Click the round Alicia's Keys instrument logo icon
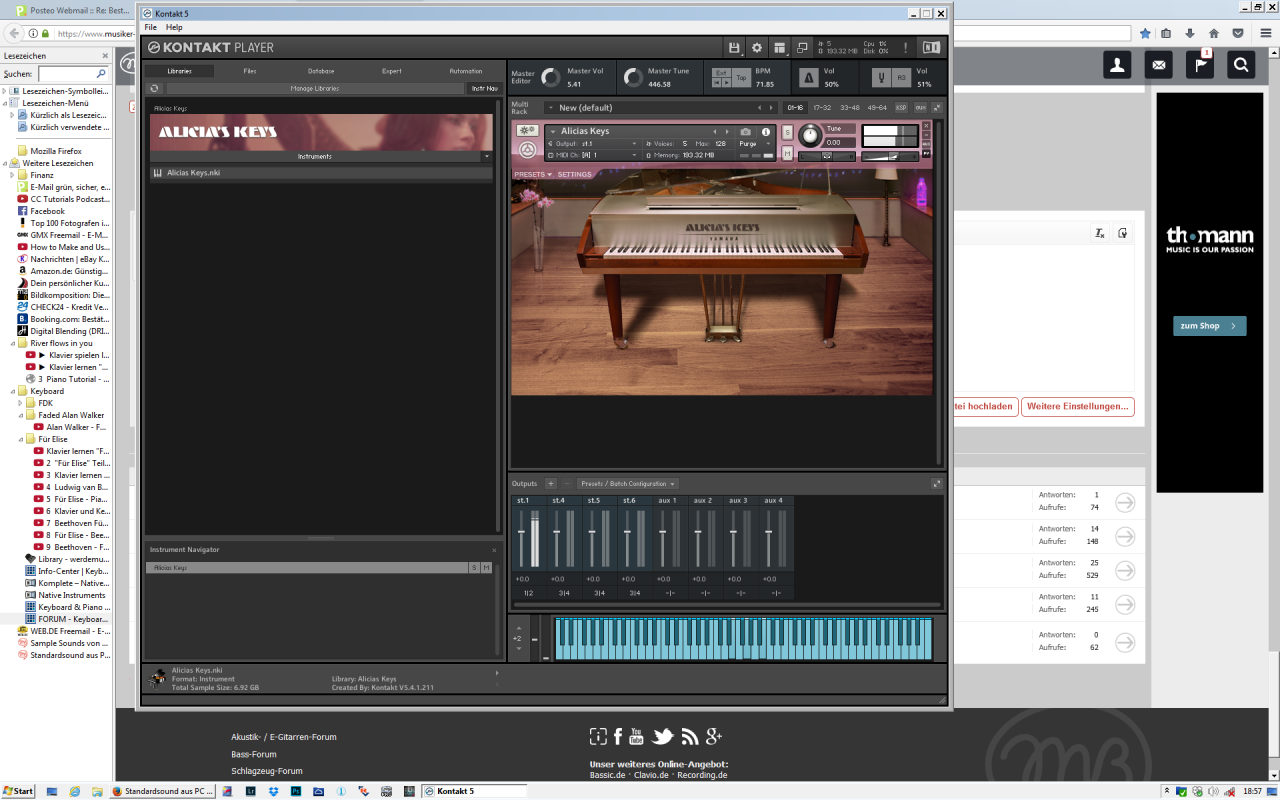 (527, 150)
